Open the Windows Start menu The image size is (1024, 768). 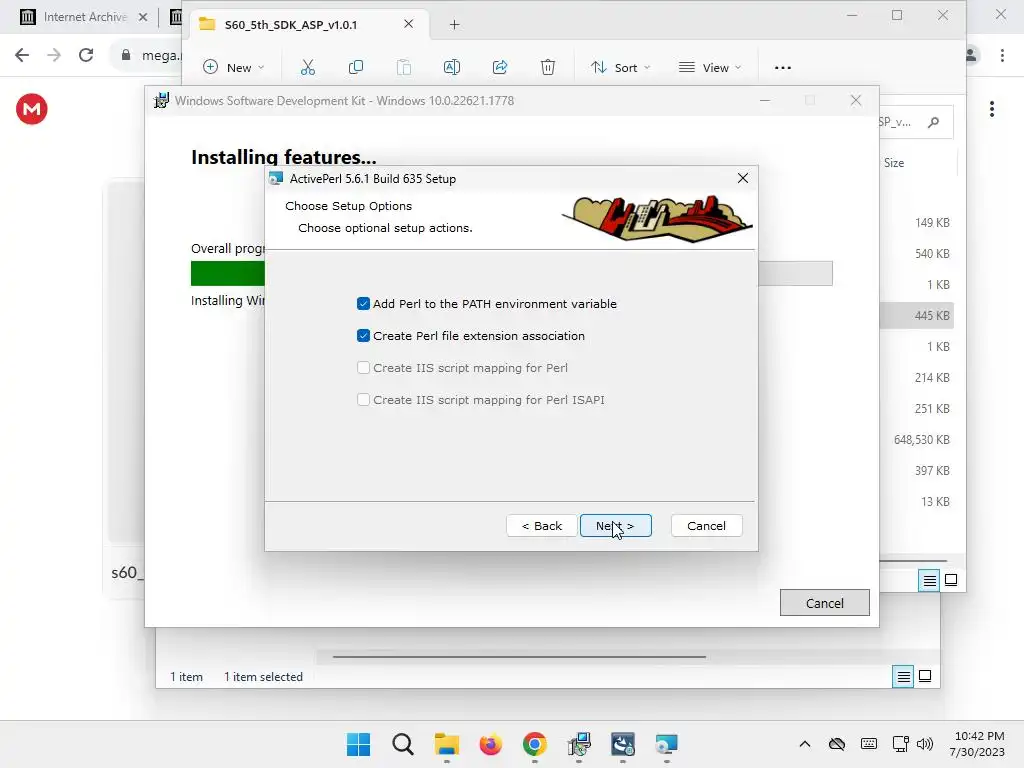359,744
